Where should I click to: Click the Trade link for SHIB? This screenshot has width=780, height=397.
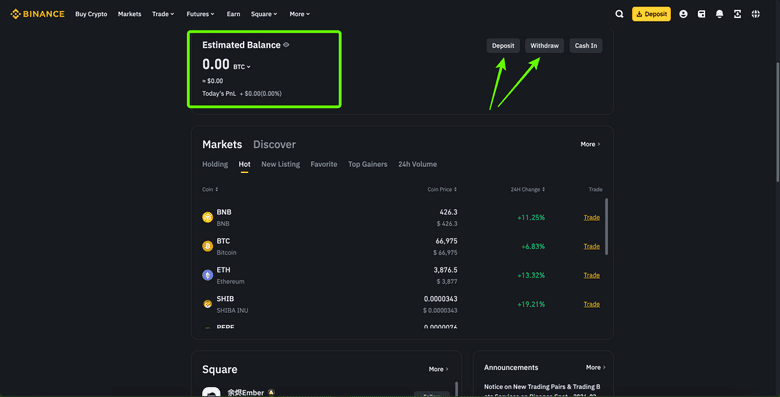[x=591, y=304]
